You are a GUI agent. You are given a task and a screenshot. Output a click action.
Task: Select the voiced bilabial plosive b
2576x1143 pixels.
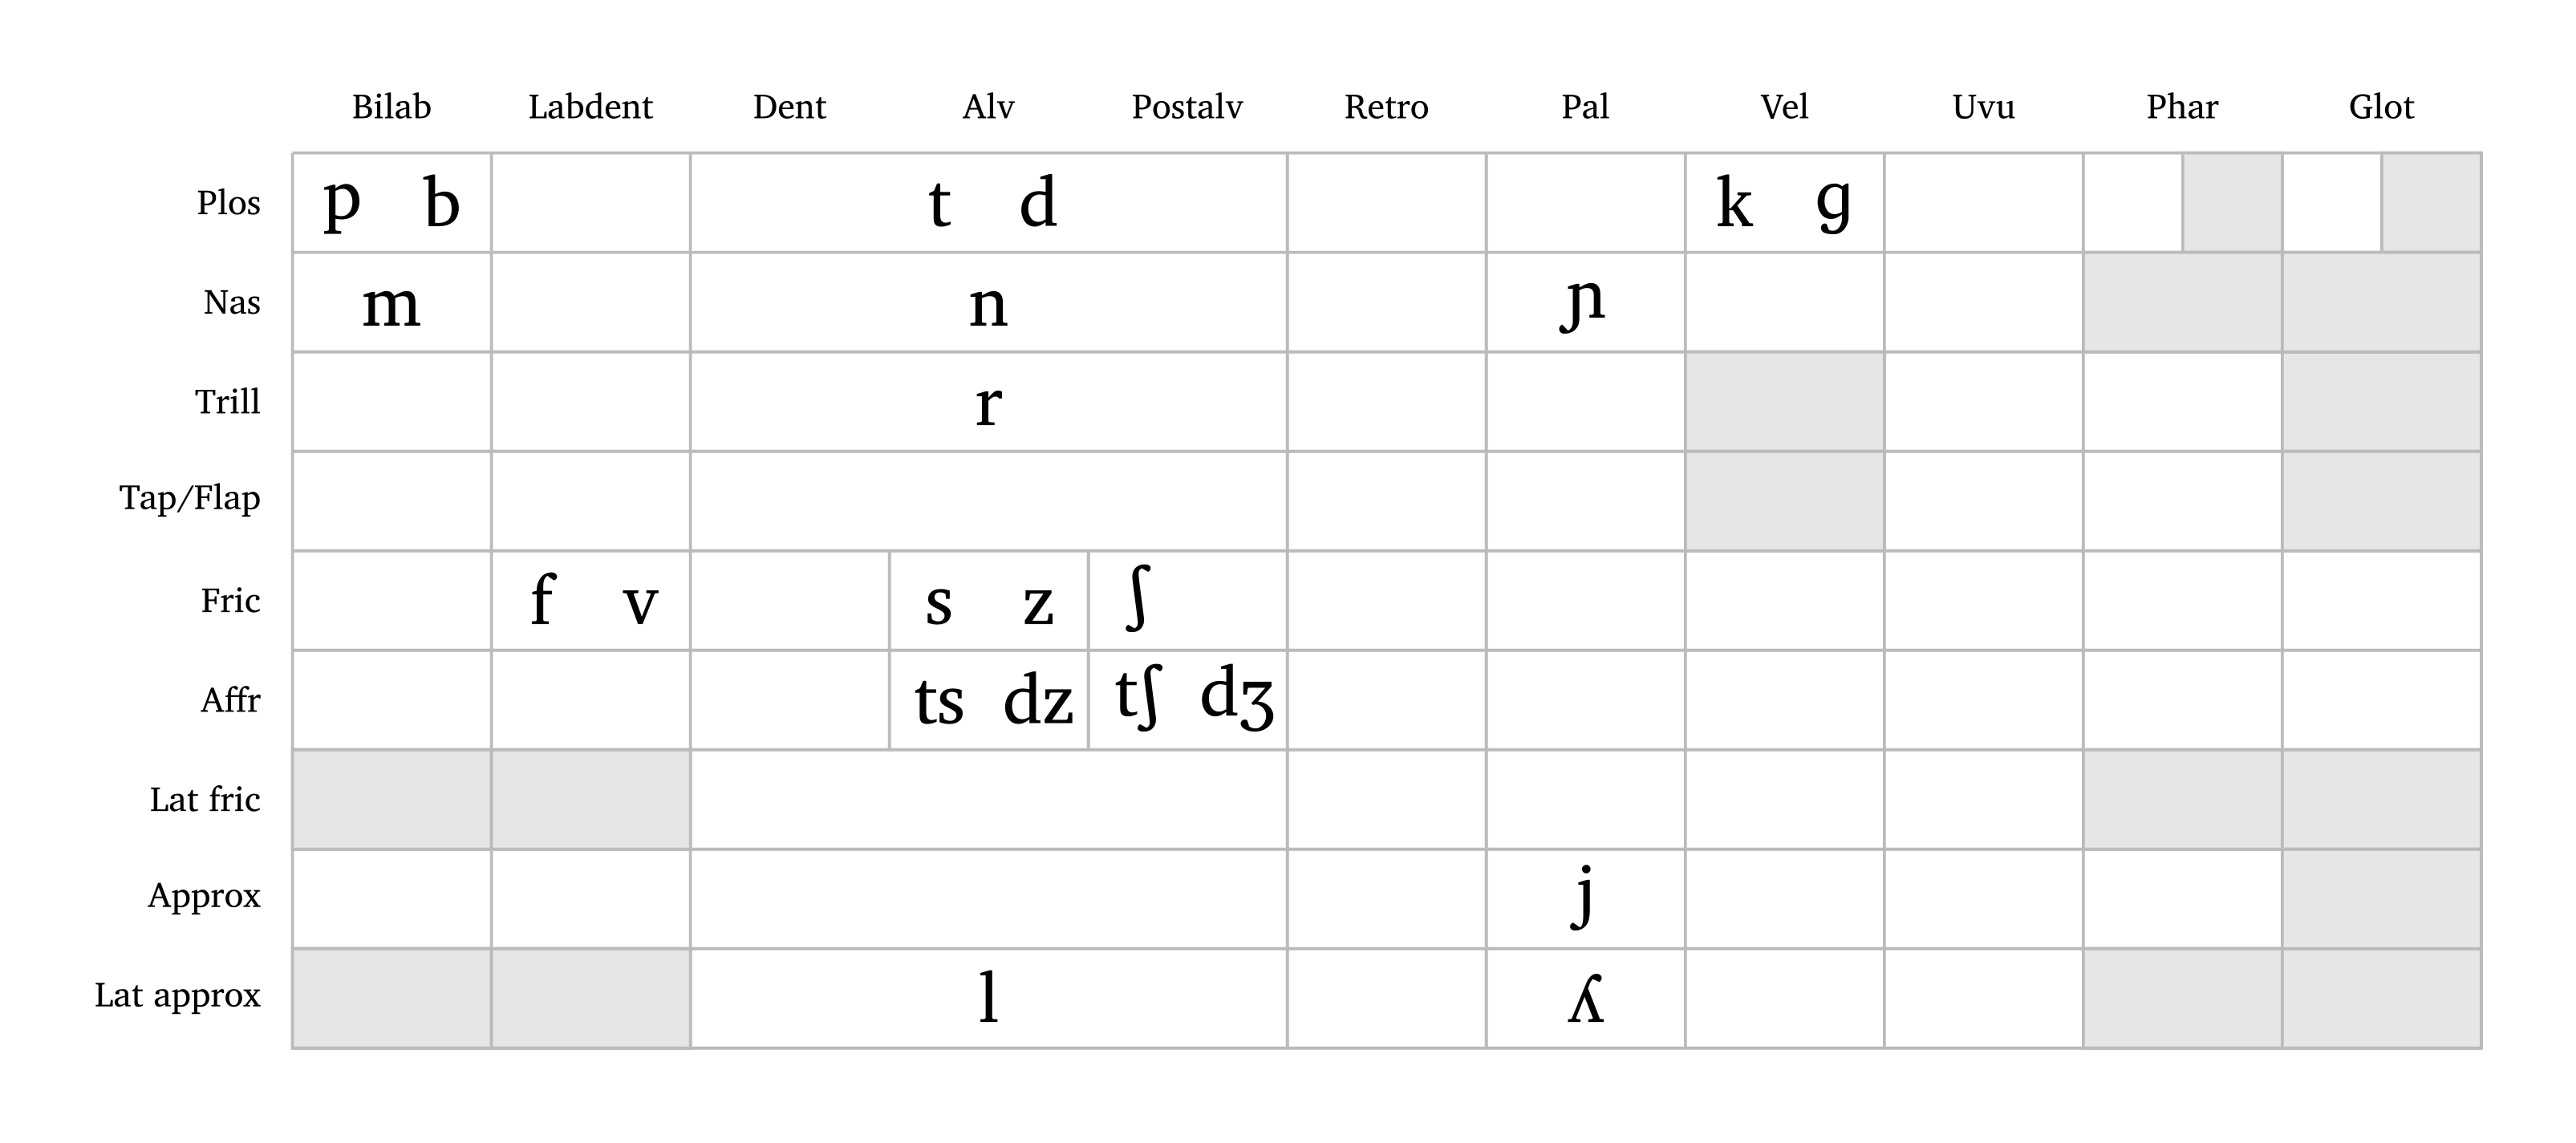click(x=441, y=203)
